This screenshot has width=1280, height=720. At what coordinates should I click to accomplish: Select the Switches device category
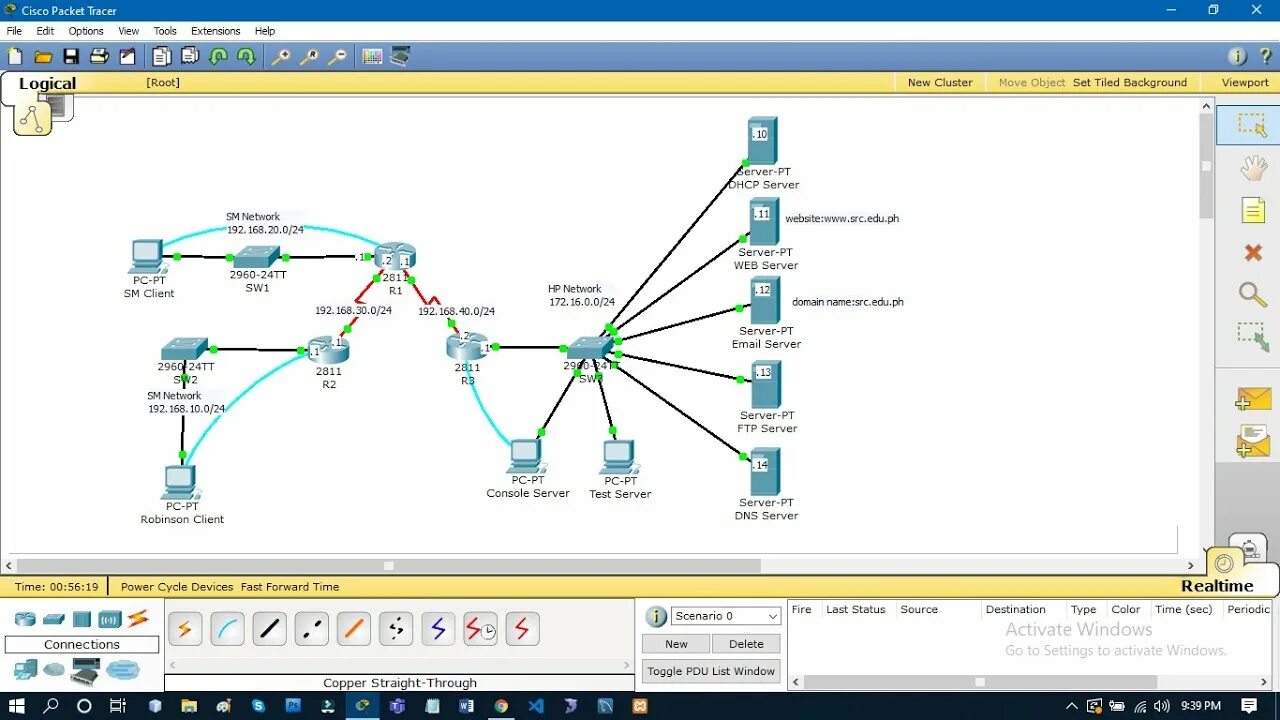(54, 620)
